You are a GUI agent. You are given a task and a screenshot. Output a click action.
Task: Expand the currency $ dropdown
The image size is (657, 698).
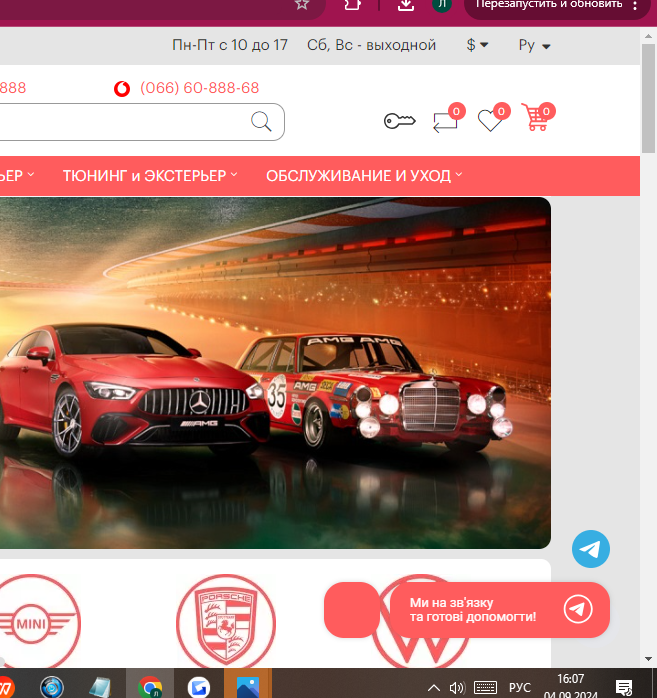[x=477, y=45]
